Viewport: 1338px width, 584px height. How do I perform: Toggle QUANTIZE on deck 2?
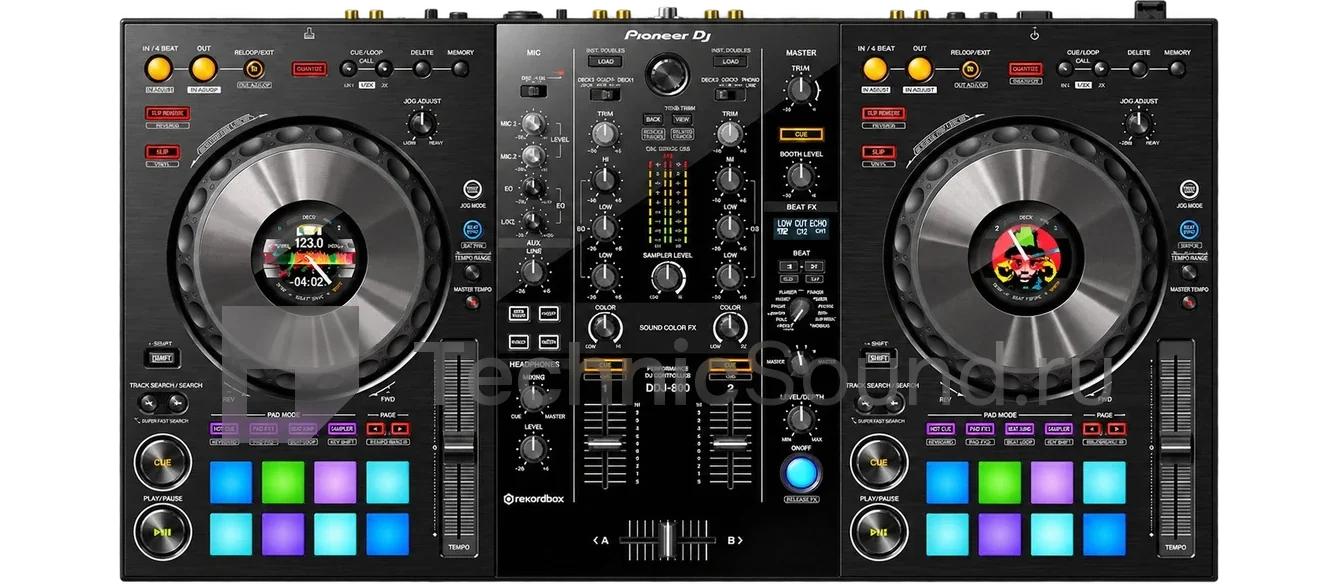[1025, 69]
